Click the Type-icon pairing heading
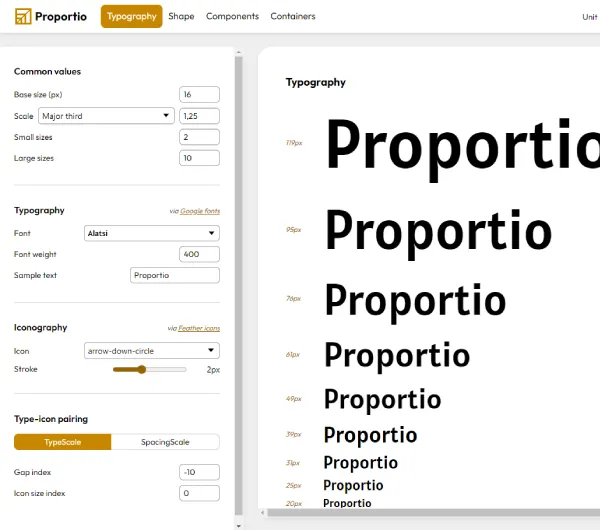Viewport: 600px width, 530px height. click(x=51, y=419)
